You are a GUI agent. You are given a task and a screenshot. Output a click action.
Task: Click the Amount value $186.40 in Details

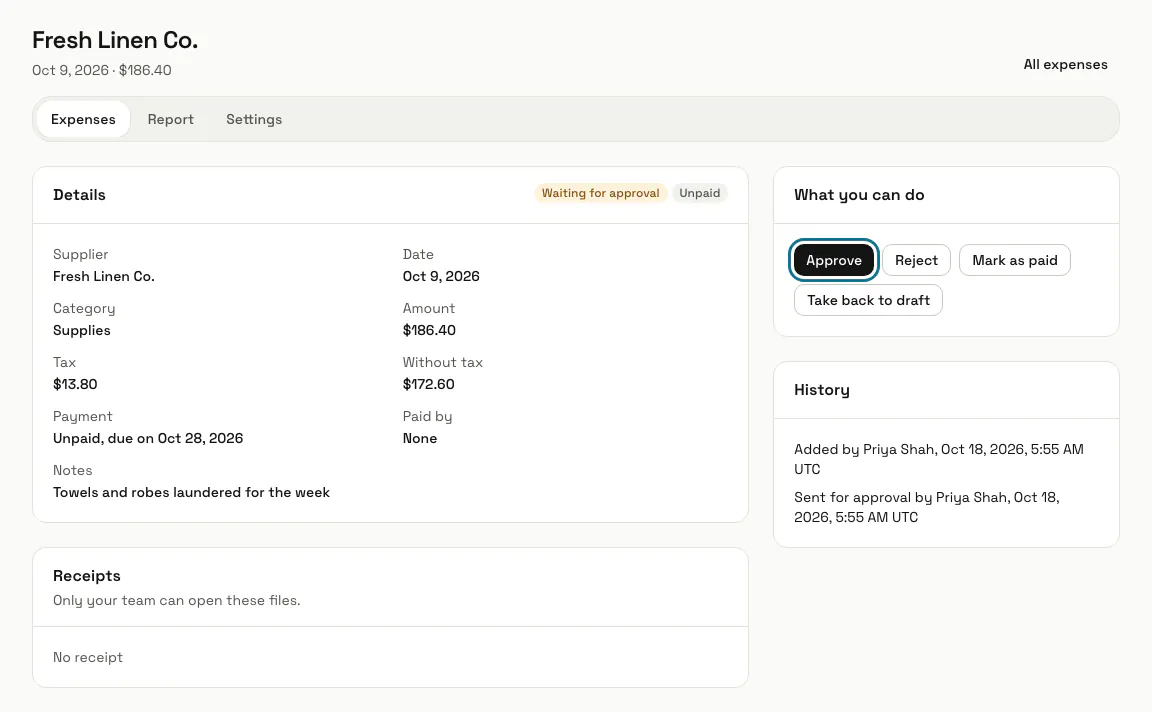(x=429, y=331)
